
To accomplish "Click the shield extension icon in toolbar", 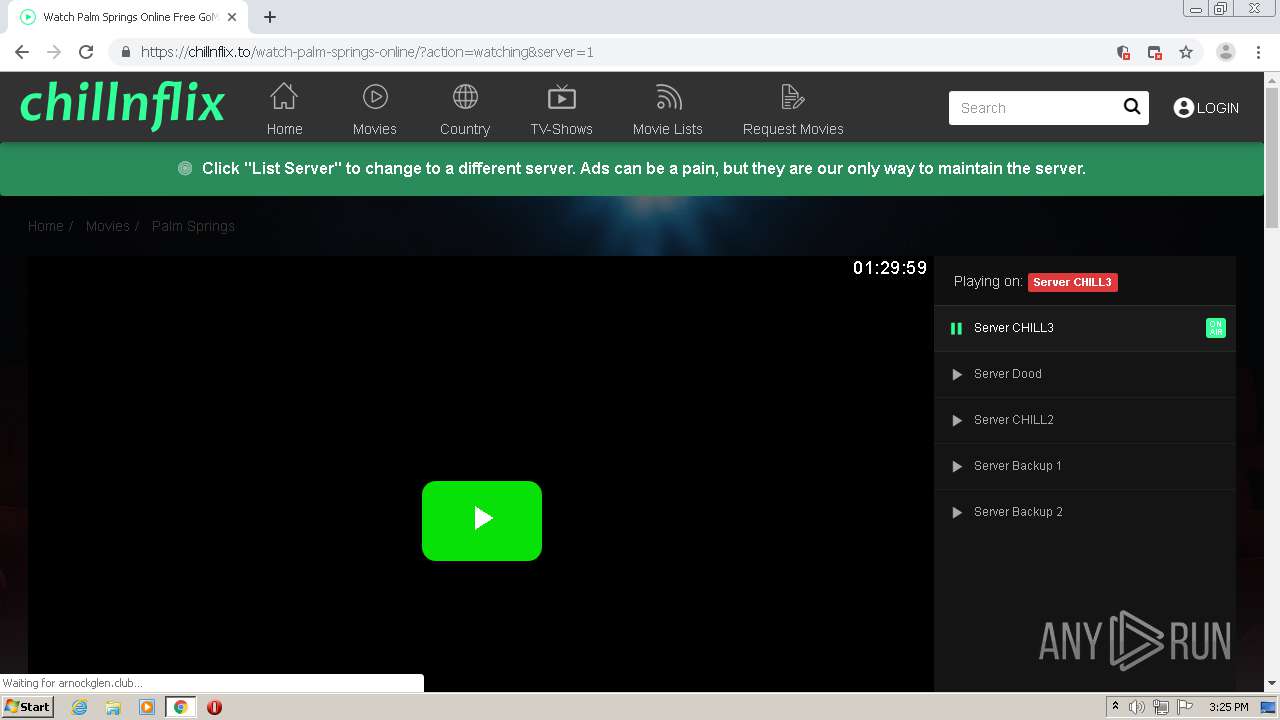I will (x=1123, y=52).
